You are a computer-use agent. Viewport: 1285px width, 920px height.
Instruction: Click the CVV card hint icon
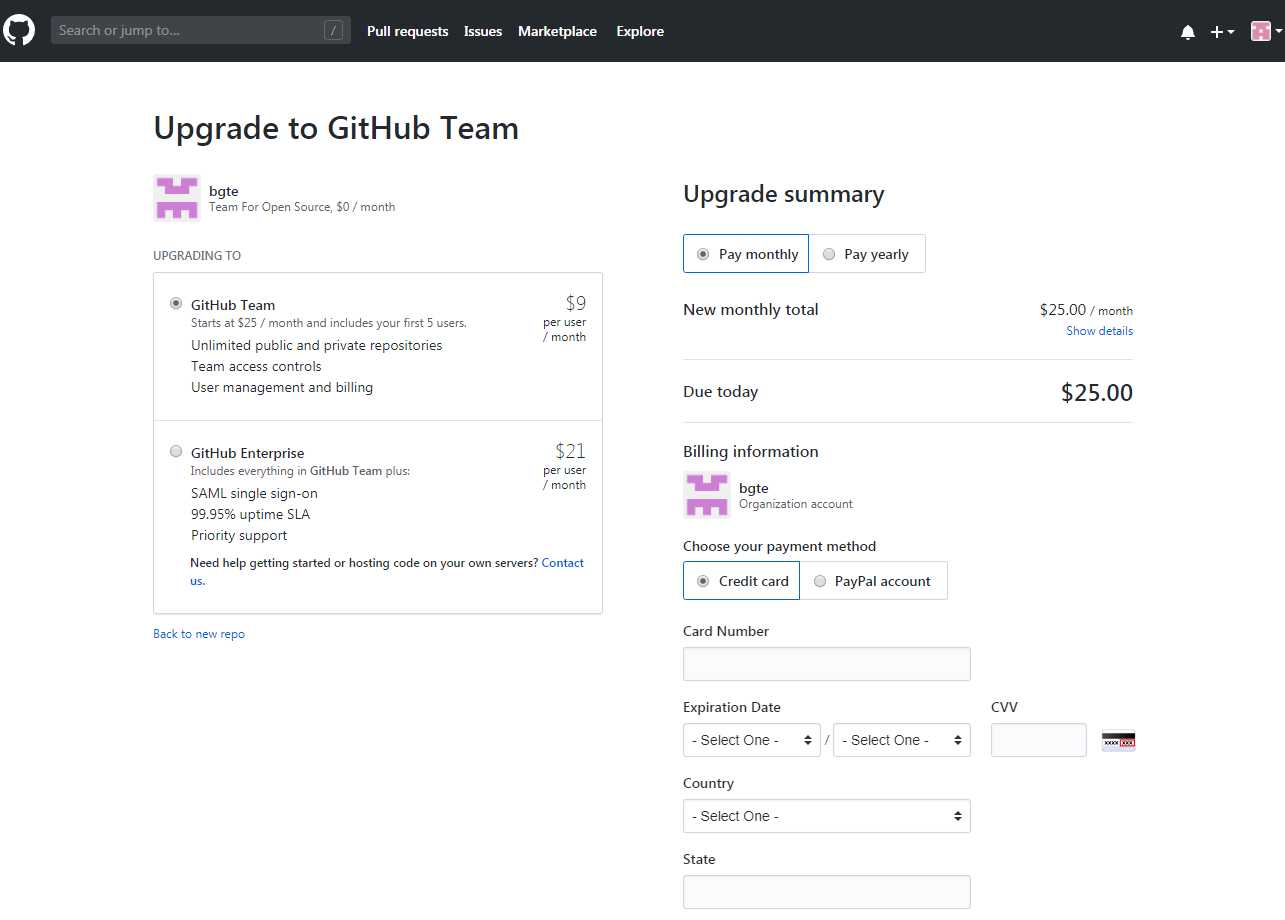point(1118,742)
